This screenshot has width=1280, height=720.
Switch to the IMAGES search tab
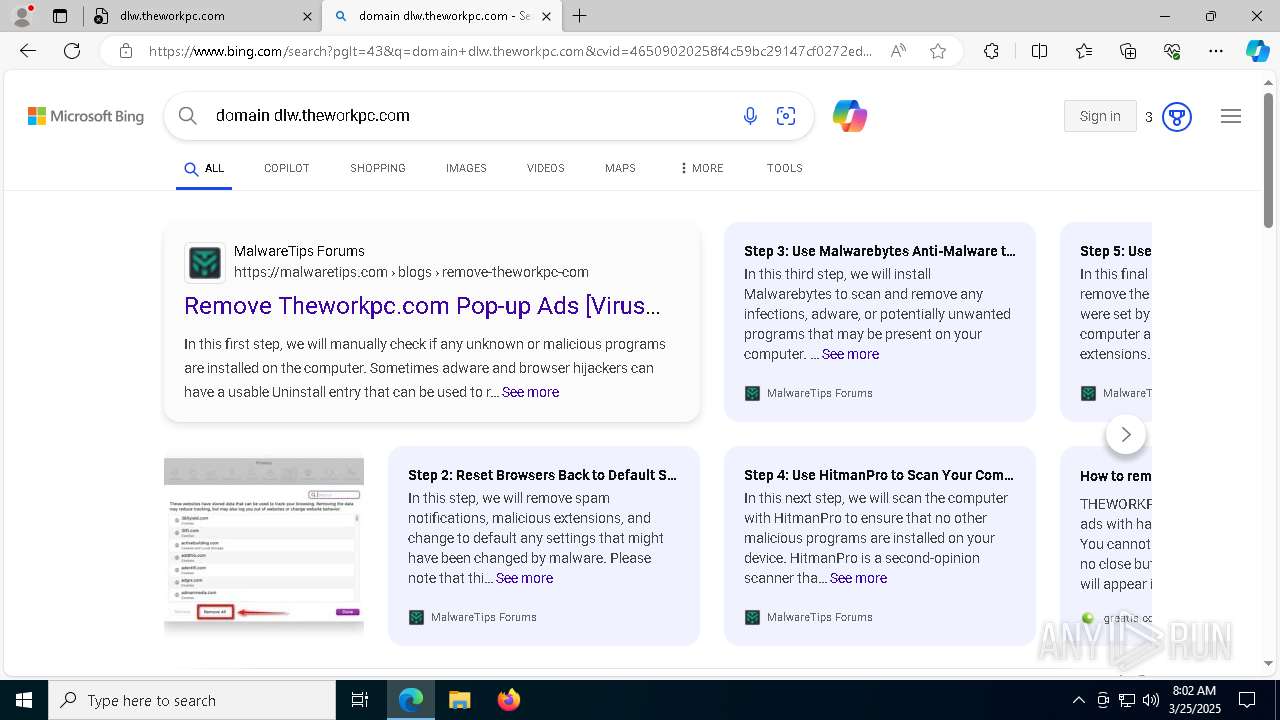(466, 168)
